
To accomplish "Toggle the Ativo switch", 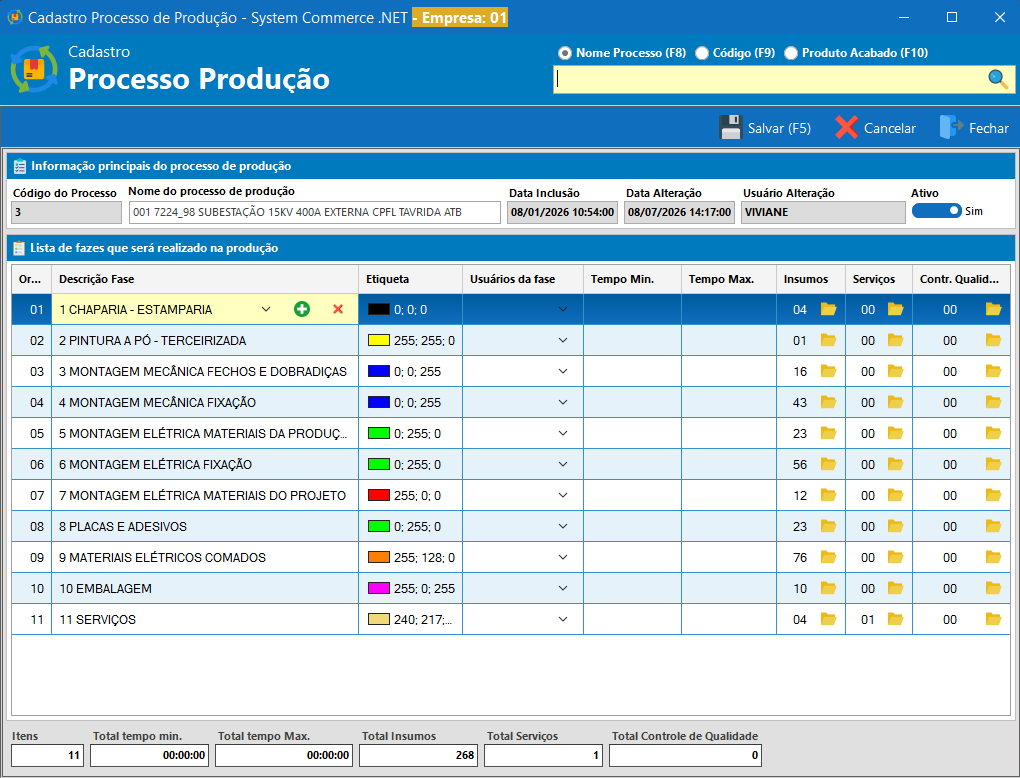I will [x=936, y=211].
